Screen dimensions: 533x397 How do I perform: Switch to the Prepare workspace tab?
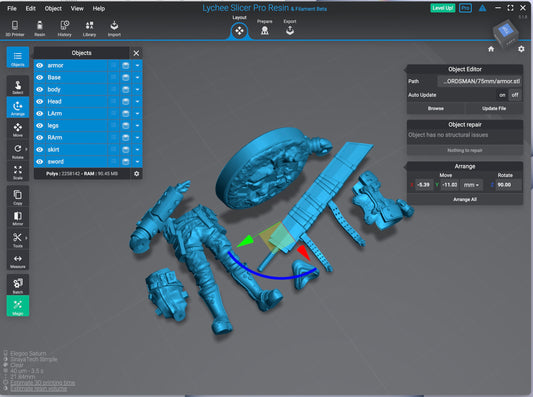264,27
